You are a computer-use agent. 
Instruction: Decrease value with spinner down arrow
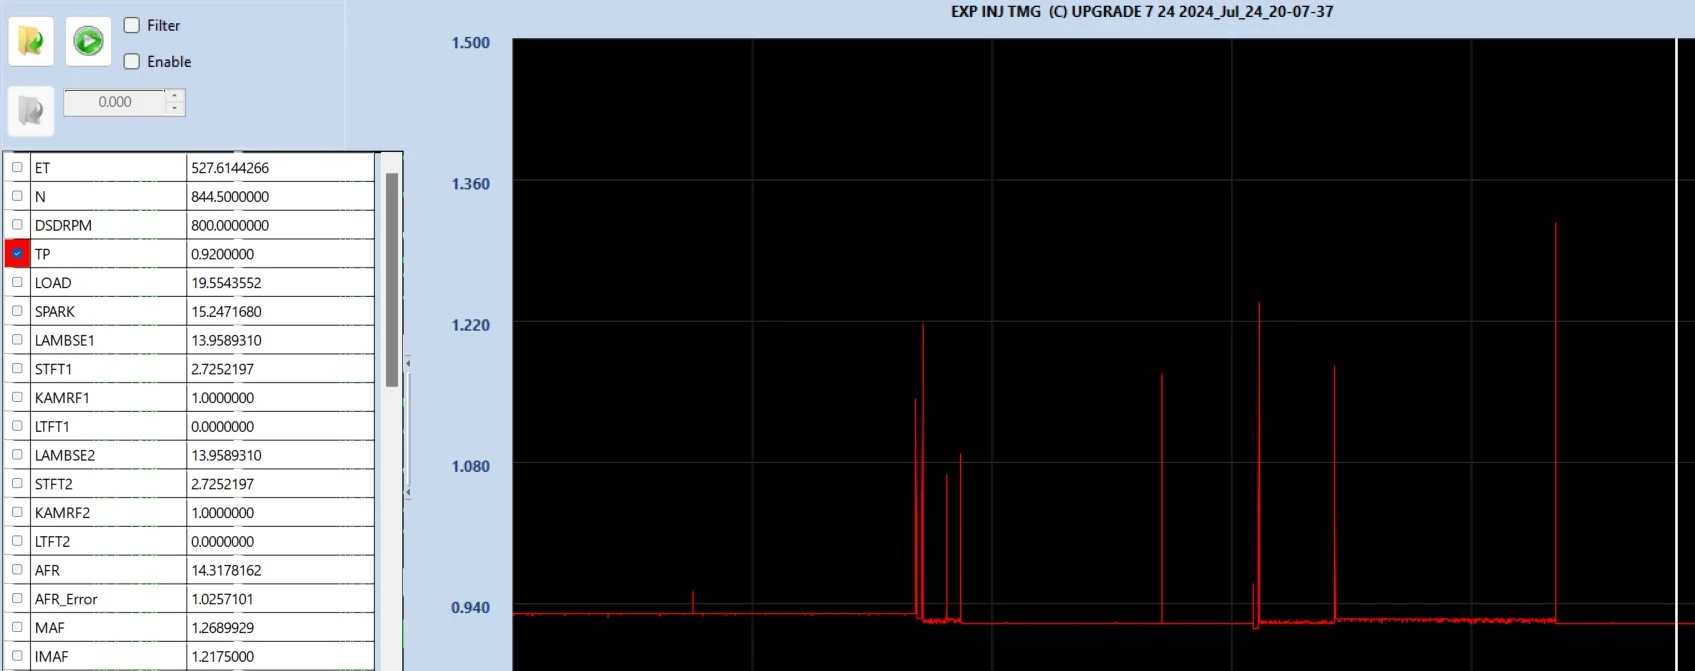175,108
